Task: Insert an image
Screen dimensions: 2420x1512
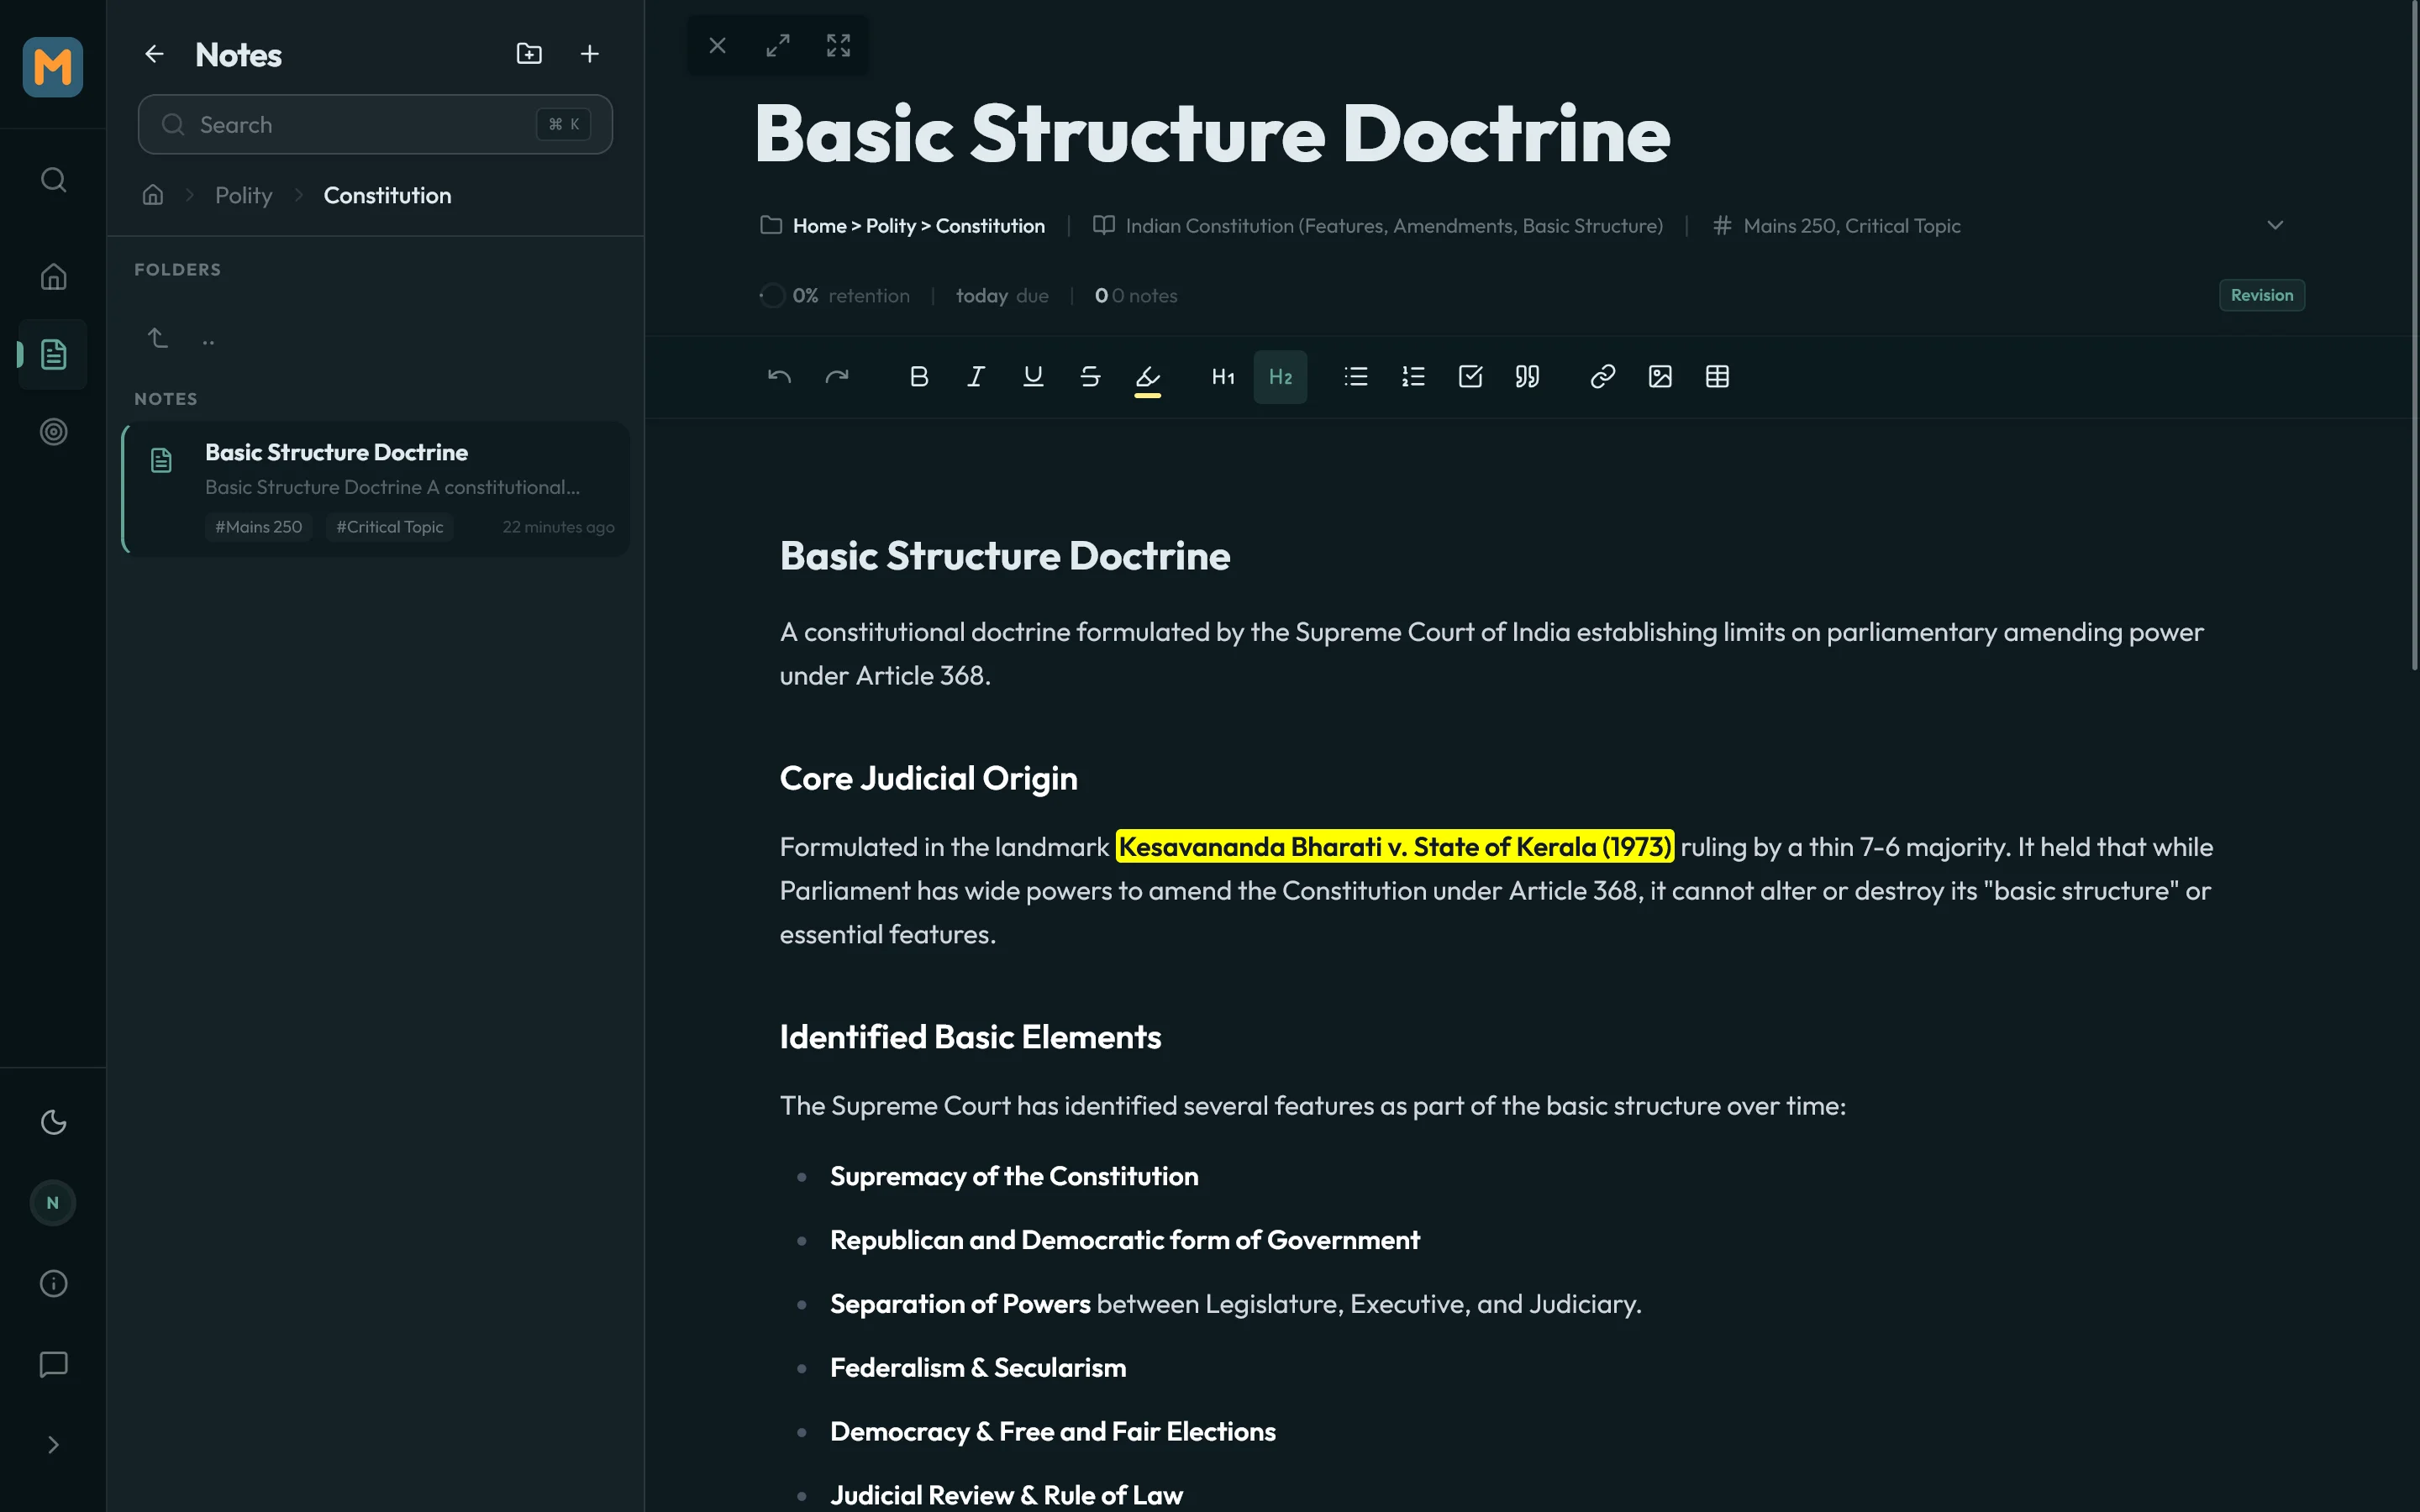Action: click(x=1660, y=377)
